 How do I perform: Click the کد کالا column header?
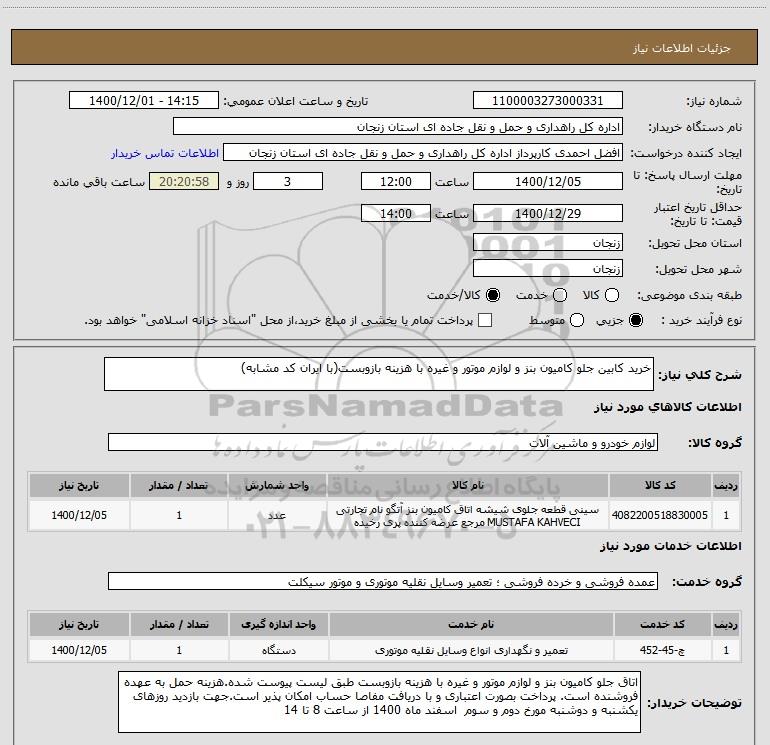click(660, 485)
